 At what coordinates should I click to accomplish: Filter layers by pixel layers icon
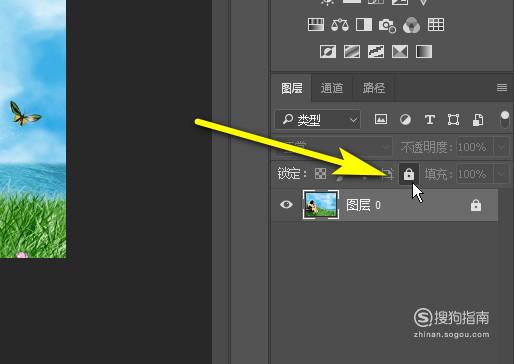point(381,119)
